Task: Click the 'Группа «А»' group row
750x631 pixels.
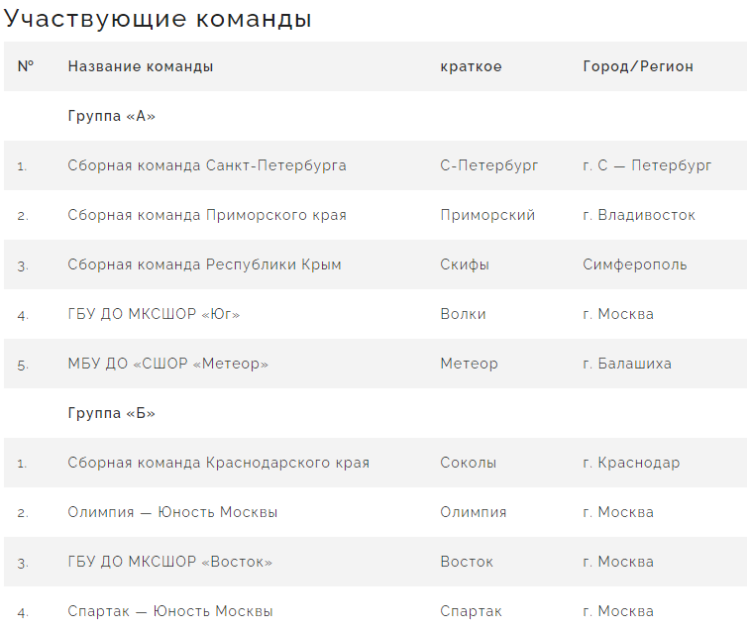Action: (x=112, y=116)
